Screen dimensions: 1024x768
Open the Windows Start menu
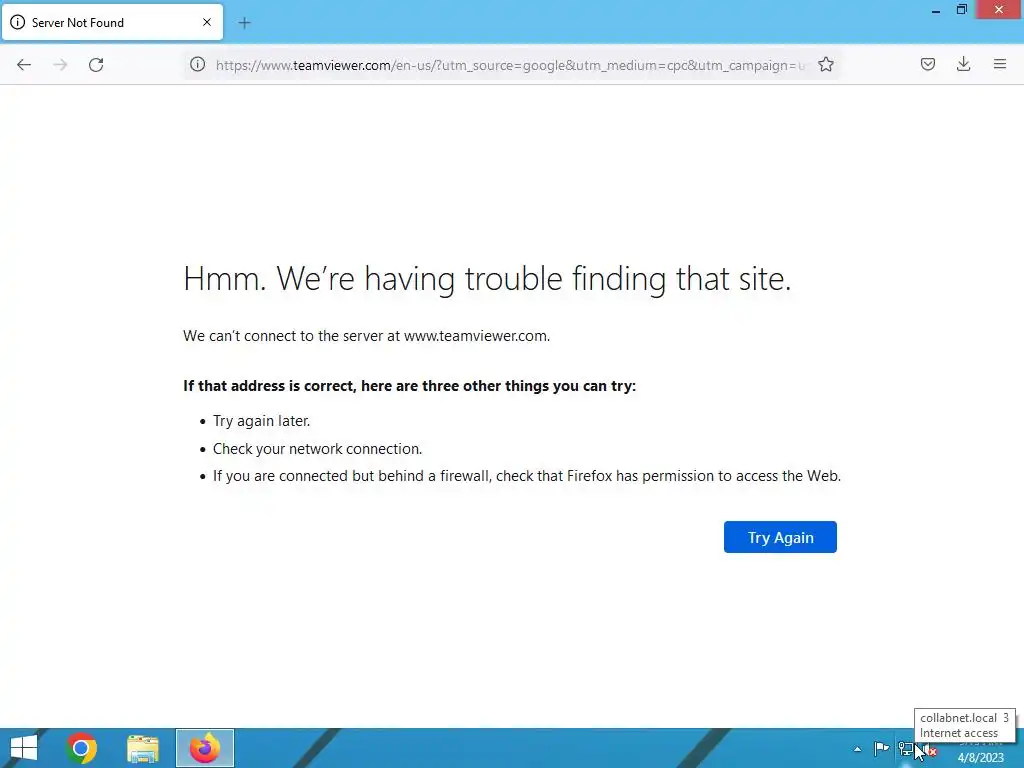(24, 748)
